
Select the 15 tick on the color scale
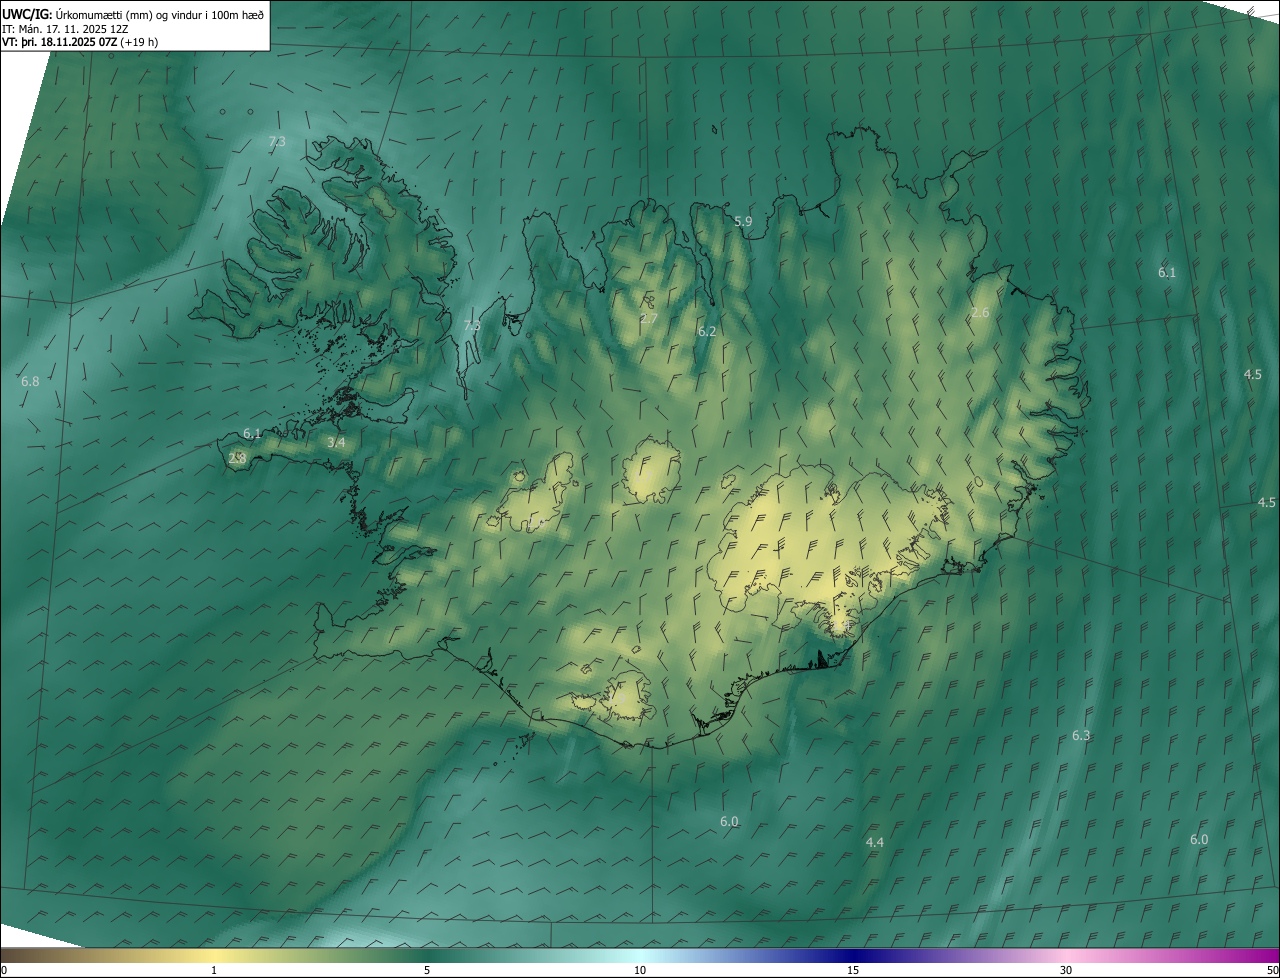click(x=853, y=970)
